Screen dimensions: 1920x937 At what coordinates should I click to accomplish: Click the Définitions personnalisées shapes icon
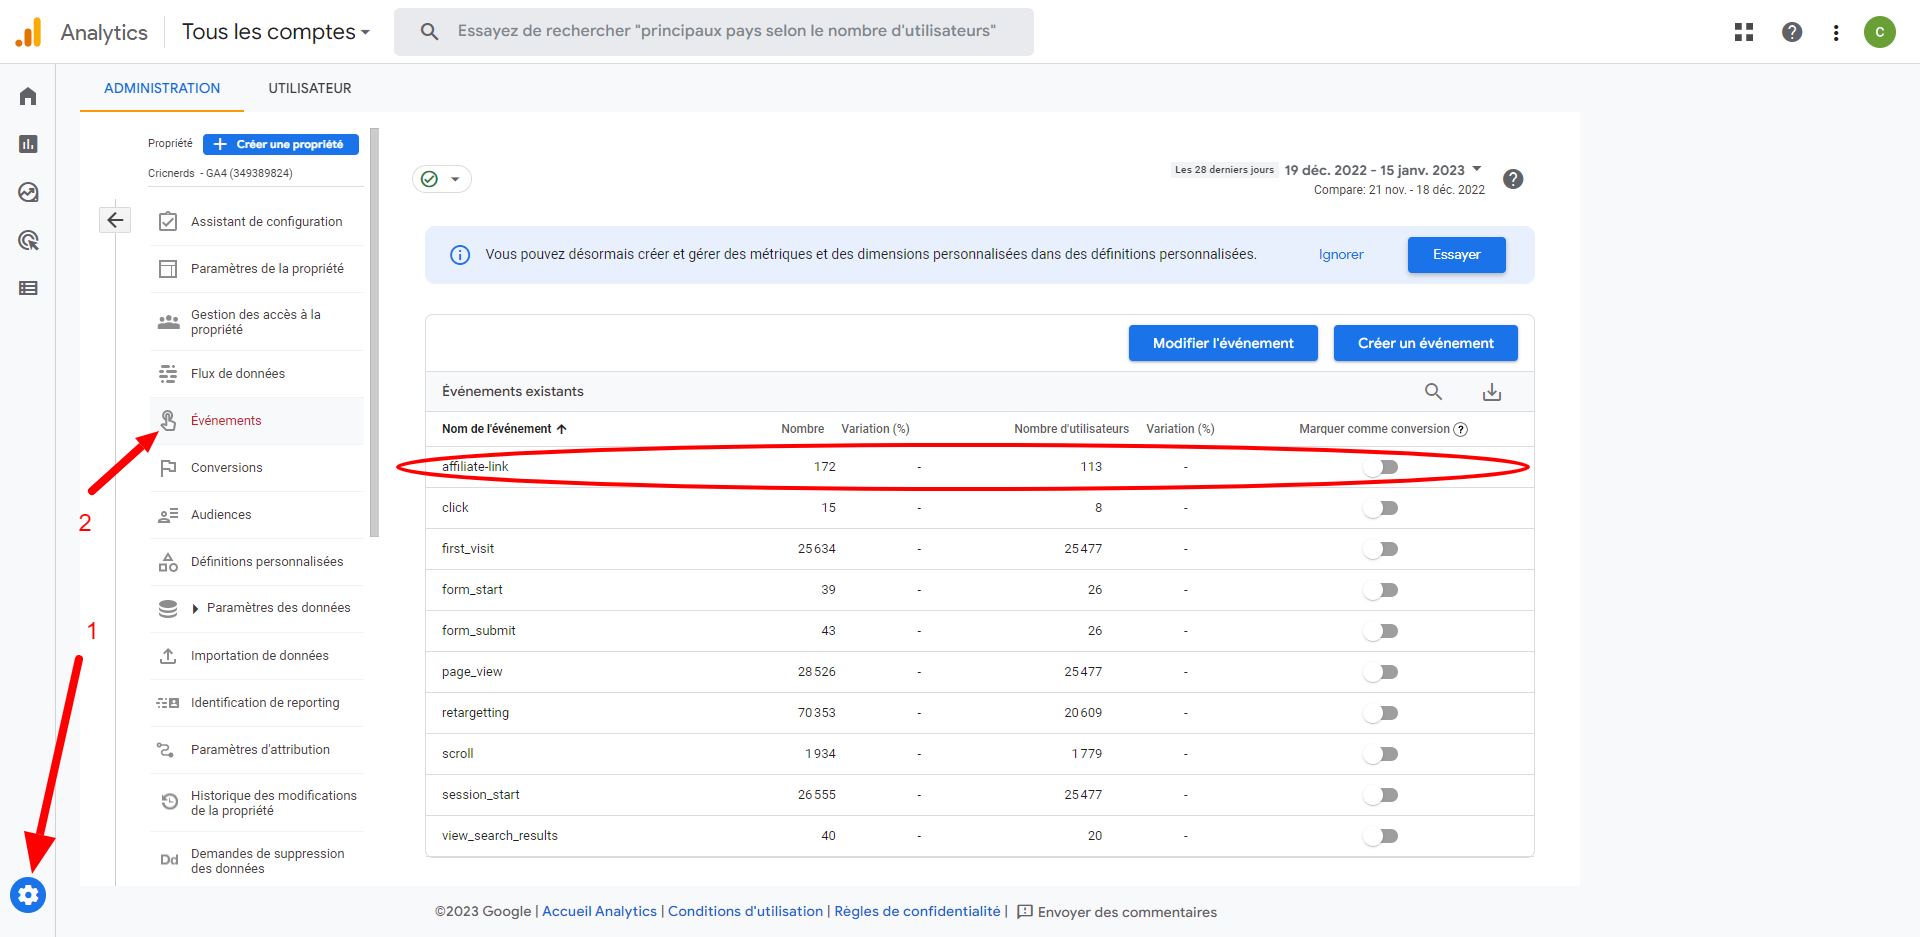(168, 562)
